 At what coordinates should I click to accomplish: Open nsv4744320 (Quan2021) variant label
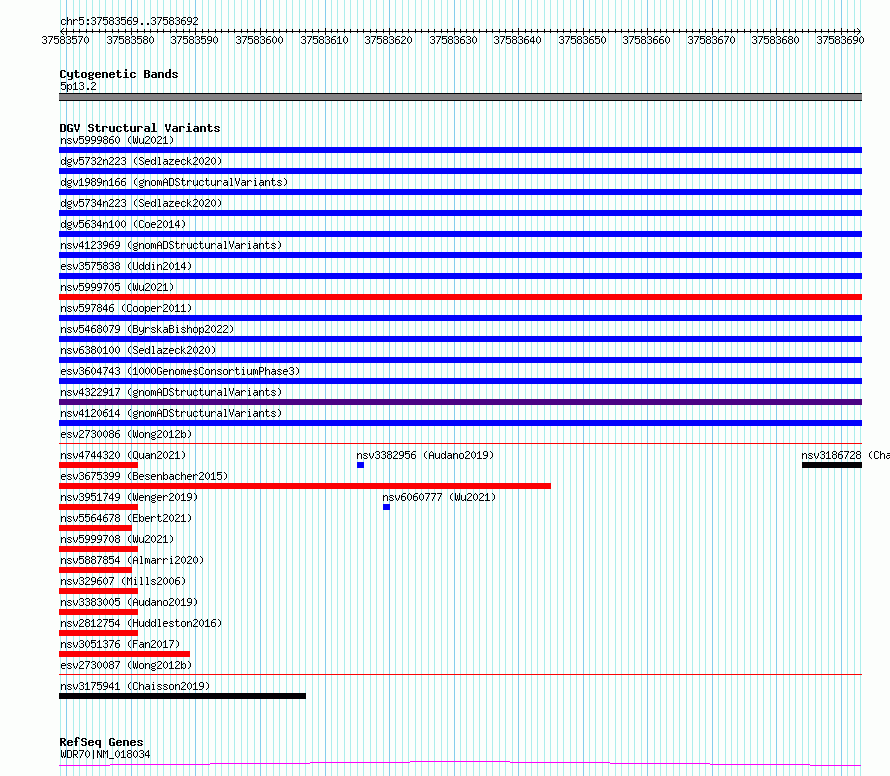click(123, 455)
